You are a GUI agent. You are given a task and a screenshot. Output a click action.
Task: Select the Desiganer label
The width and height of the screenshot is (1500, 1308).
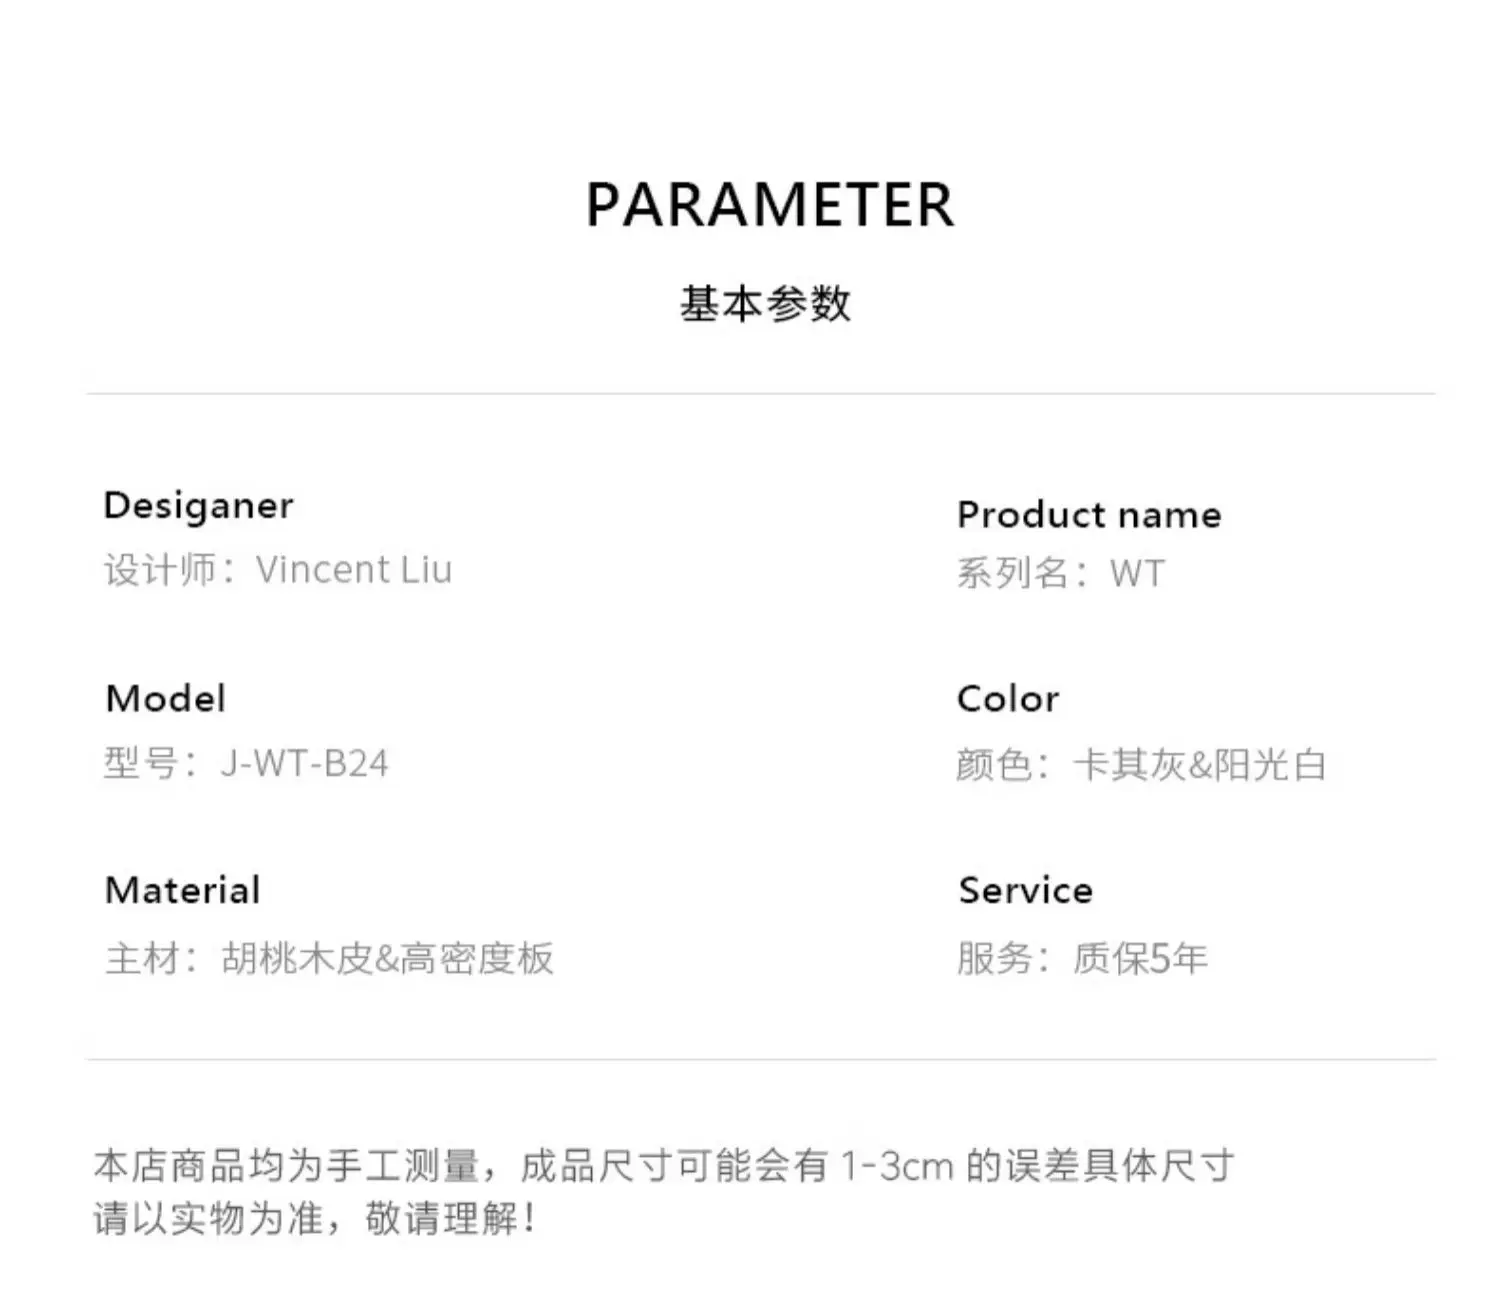(x=199, y=506)
